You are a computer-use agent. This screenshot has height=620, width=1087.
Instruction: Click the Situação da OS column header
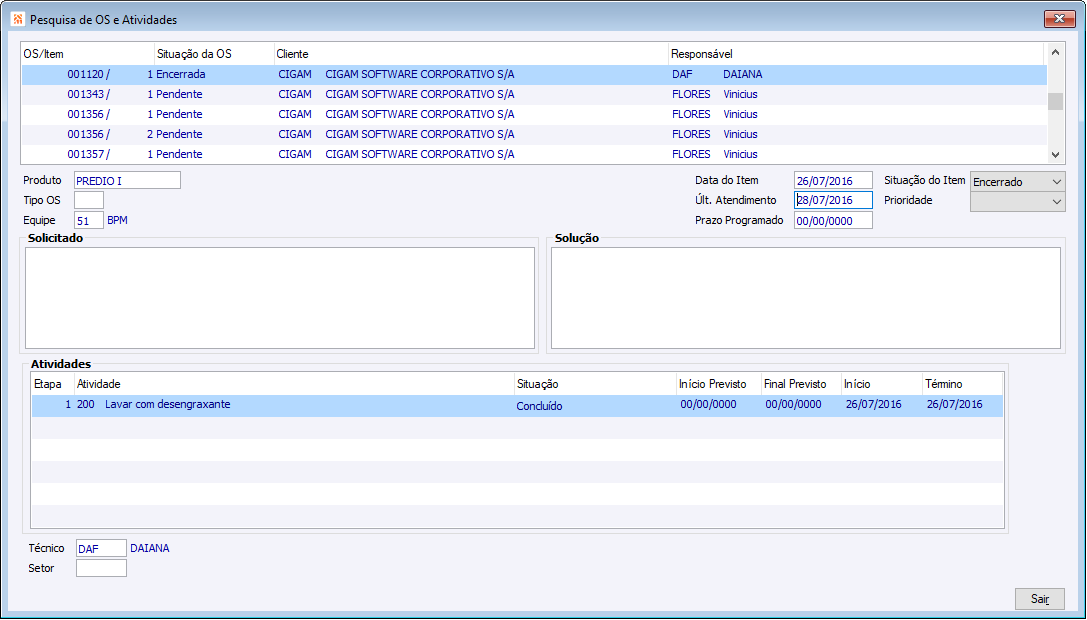point(214,54)
